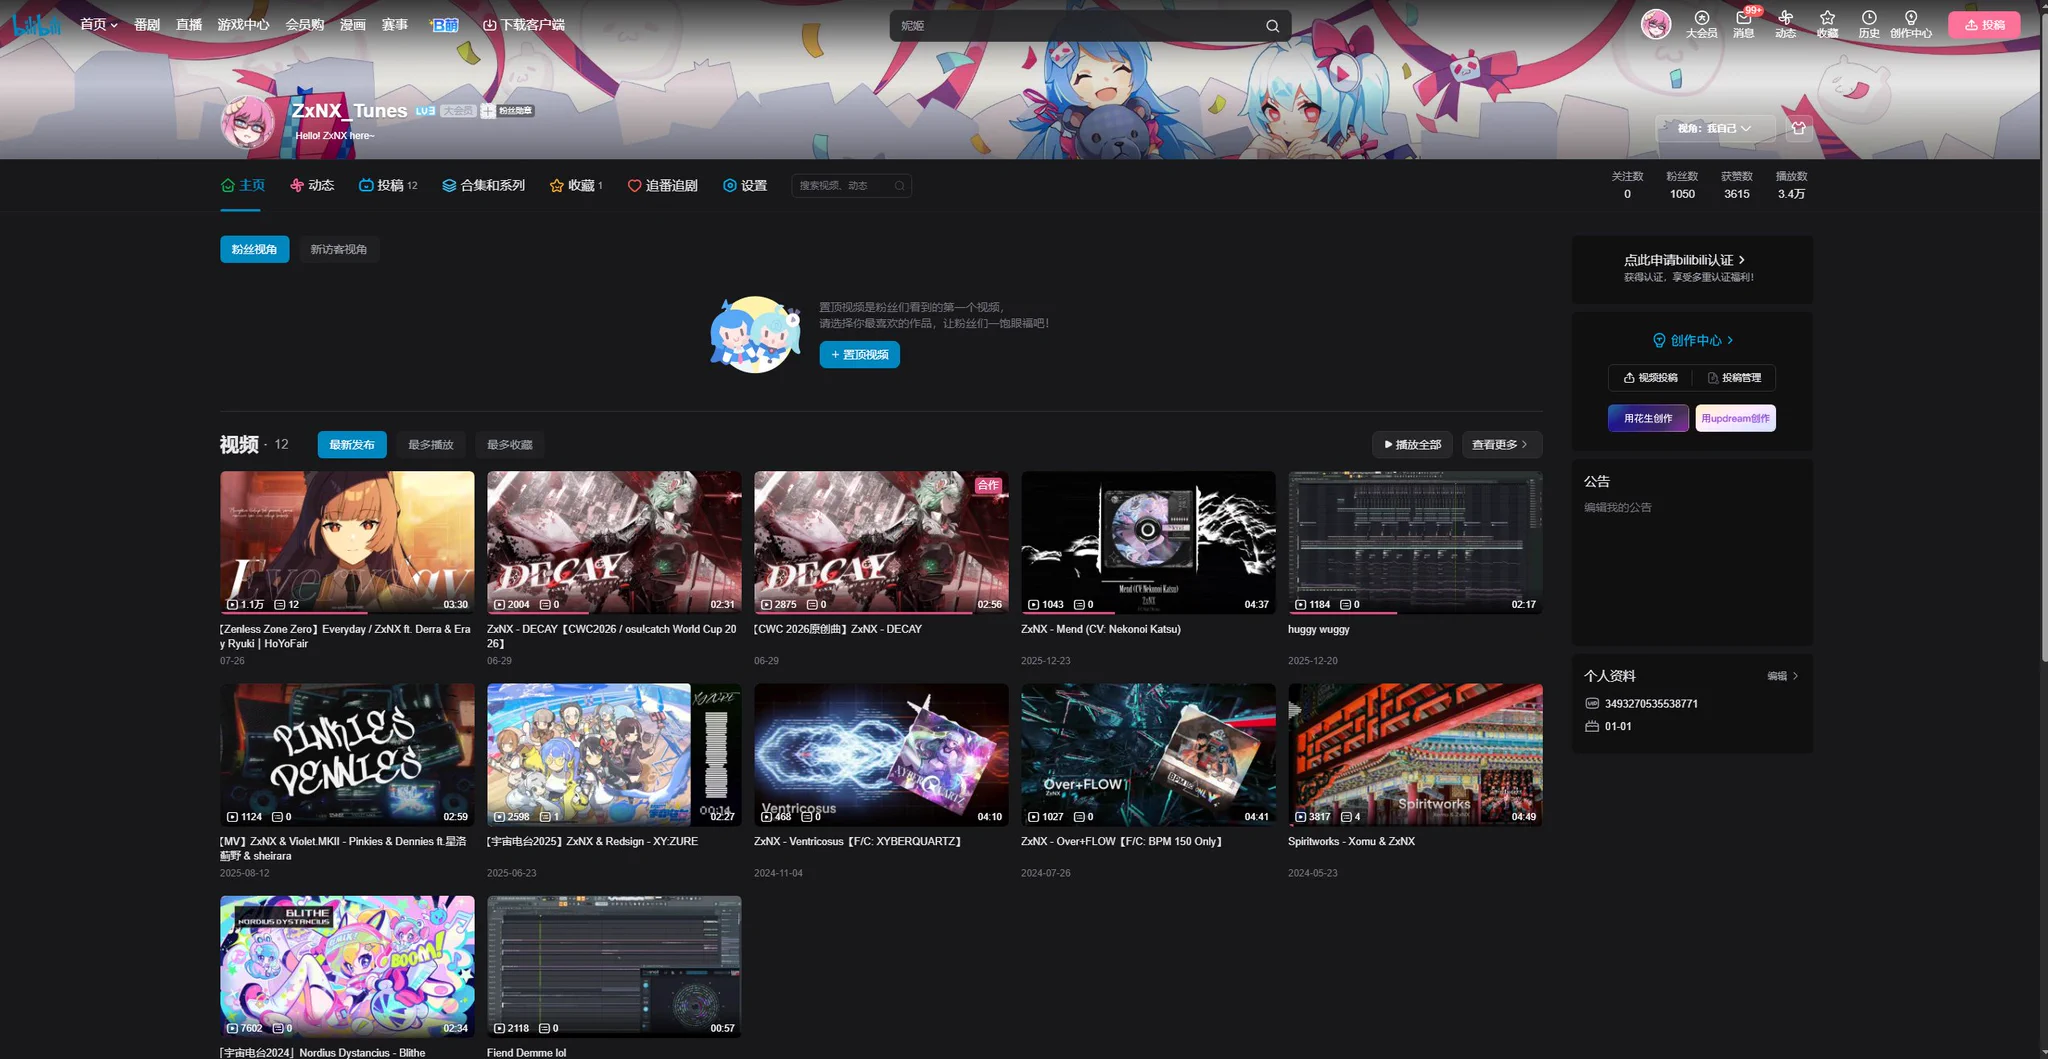Click the 编辑我的公告 link

[x=1617, y=508]
